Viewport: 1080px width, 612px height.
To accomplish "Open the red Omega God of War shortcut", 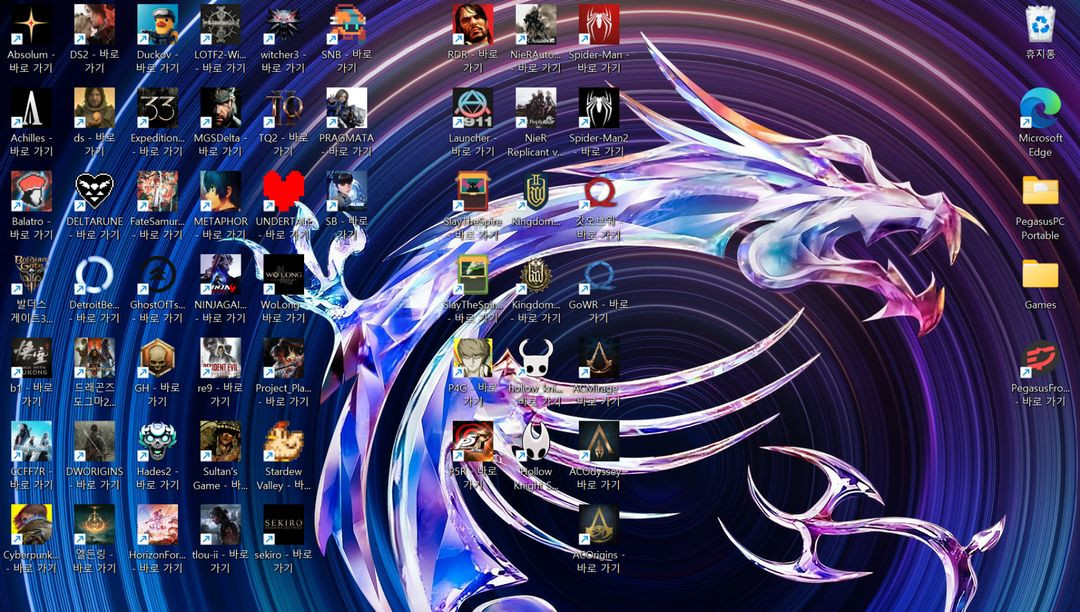I will click(599, 191).
